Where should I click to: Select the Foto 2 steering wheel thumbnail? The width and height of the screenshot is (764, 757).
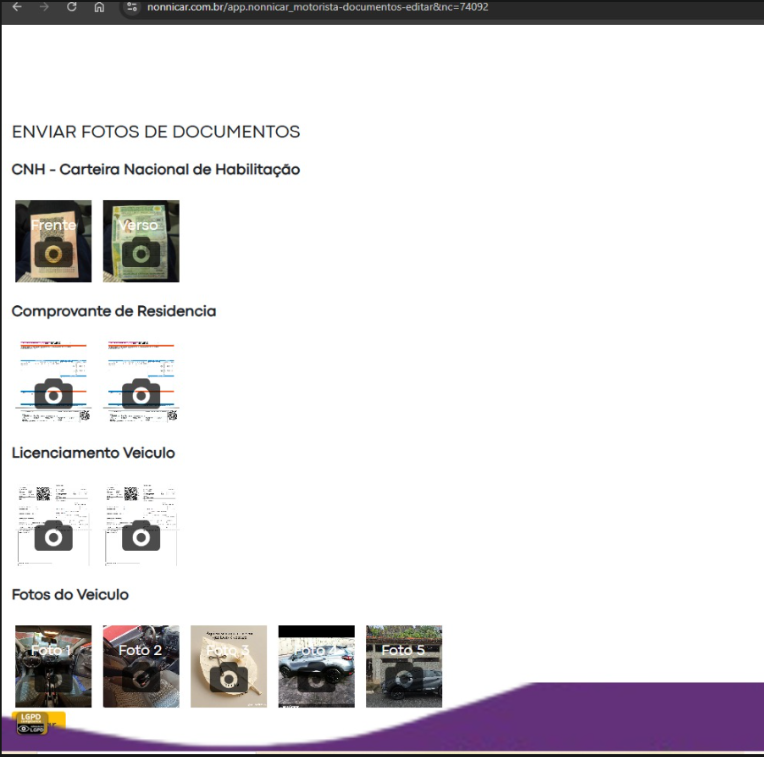(141, 666)
